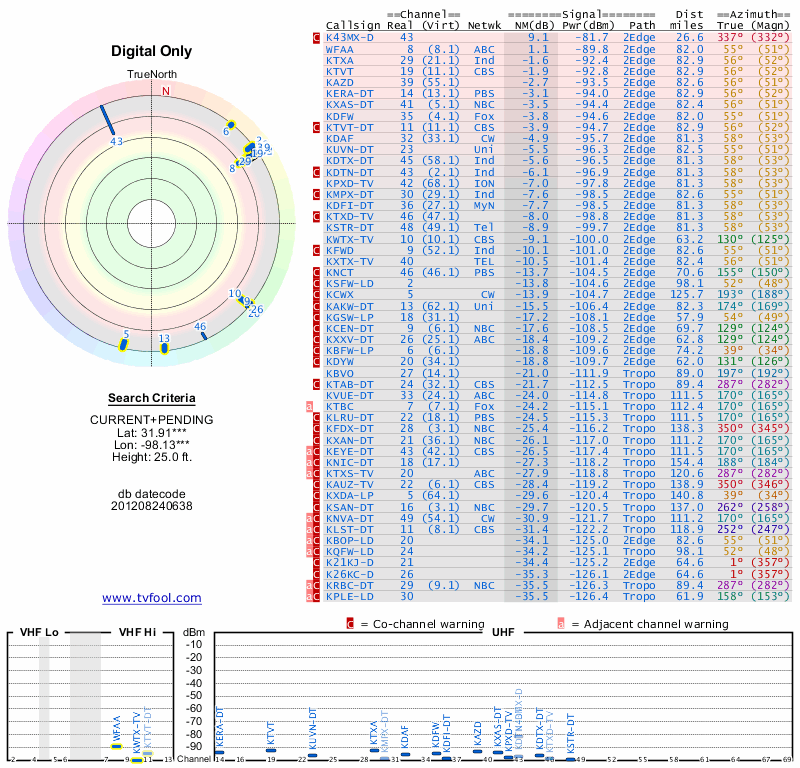Click the K43MX-D co-channel warning icon

316,38
